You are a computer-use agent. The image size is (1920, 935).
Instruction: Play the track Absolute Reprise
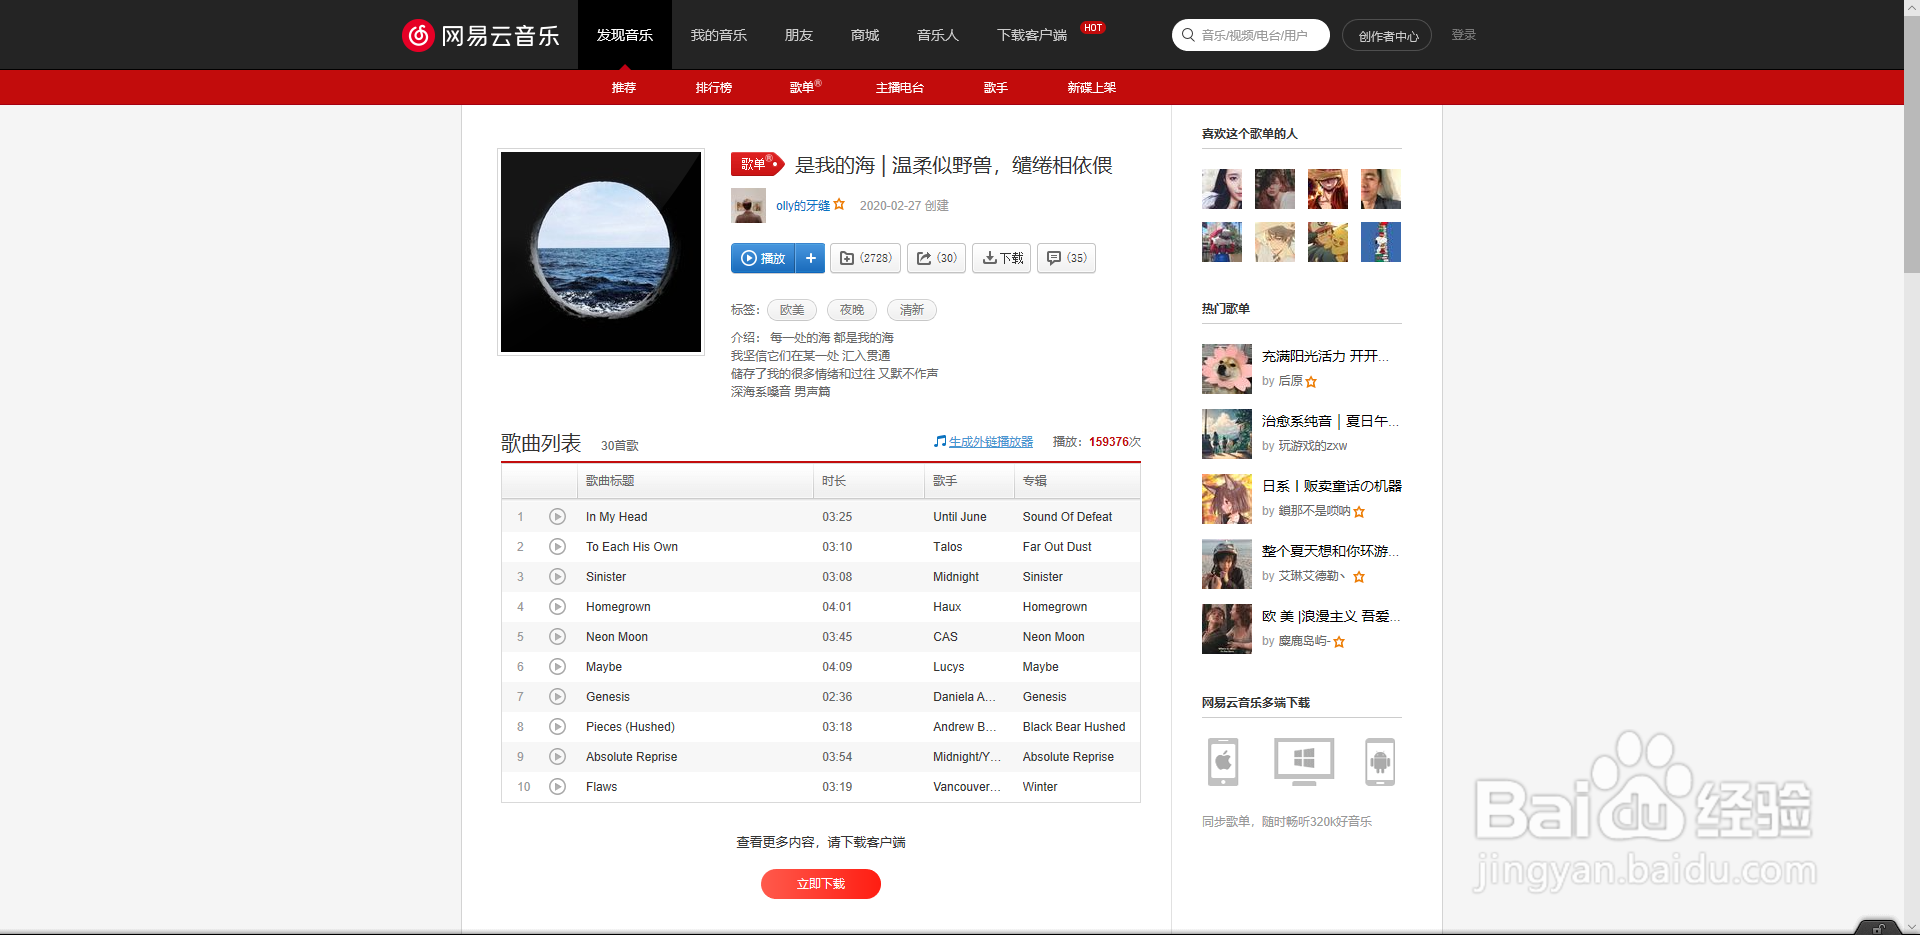pos(557,757)
